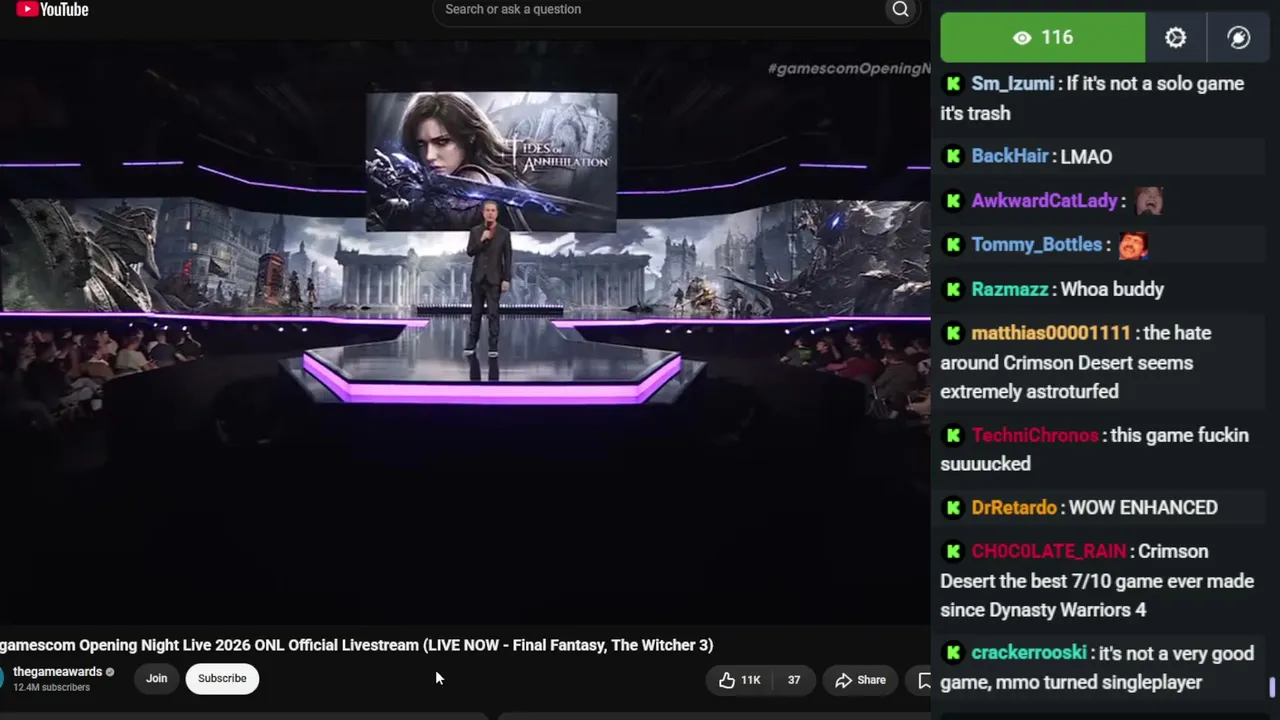The height and width of the screenshot is (720, 1280).
Task: Subscribe to thegameawards channel
Action: tap(222, 678)
